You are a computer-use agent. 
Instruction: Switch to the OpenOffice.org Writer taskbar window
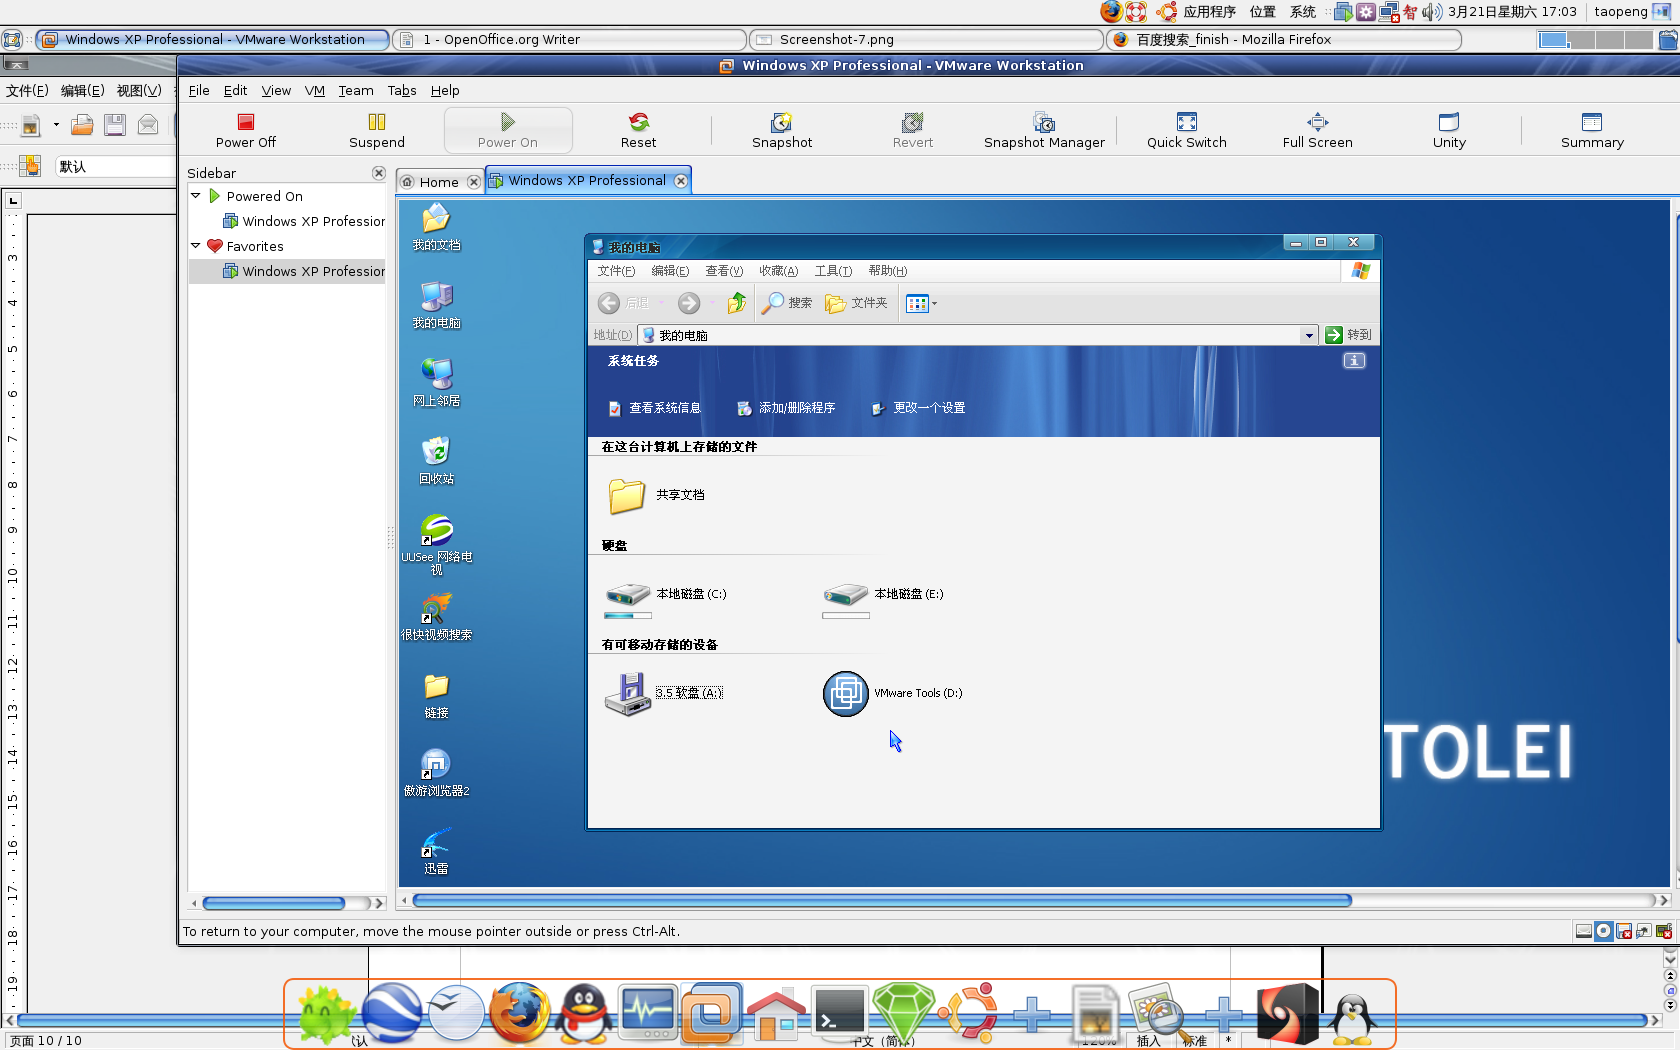(x=571, y=39)
